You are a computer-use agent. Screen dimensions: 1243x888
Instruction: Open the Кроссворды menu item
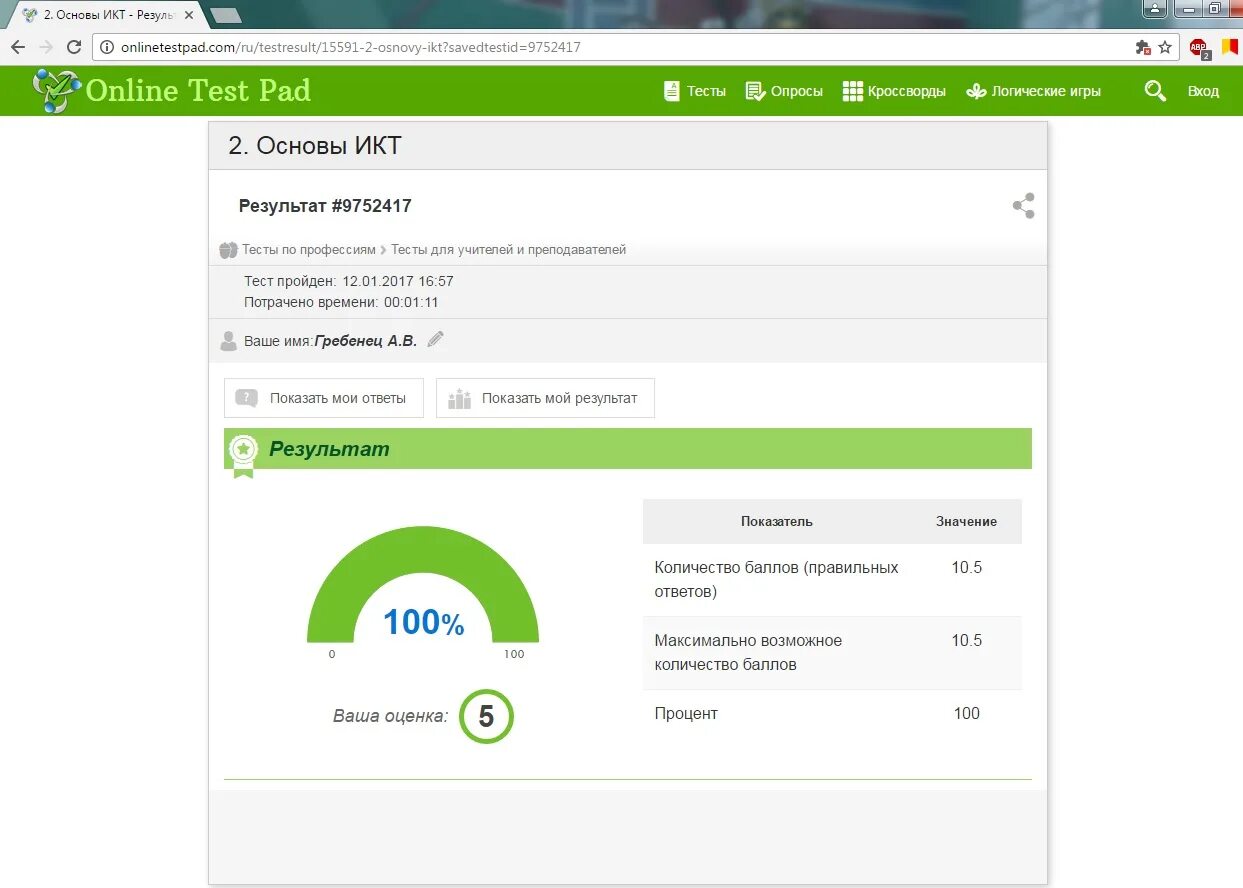(894, 91)
